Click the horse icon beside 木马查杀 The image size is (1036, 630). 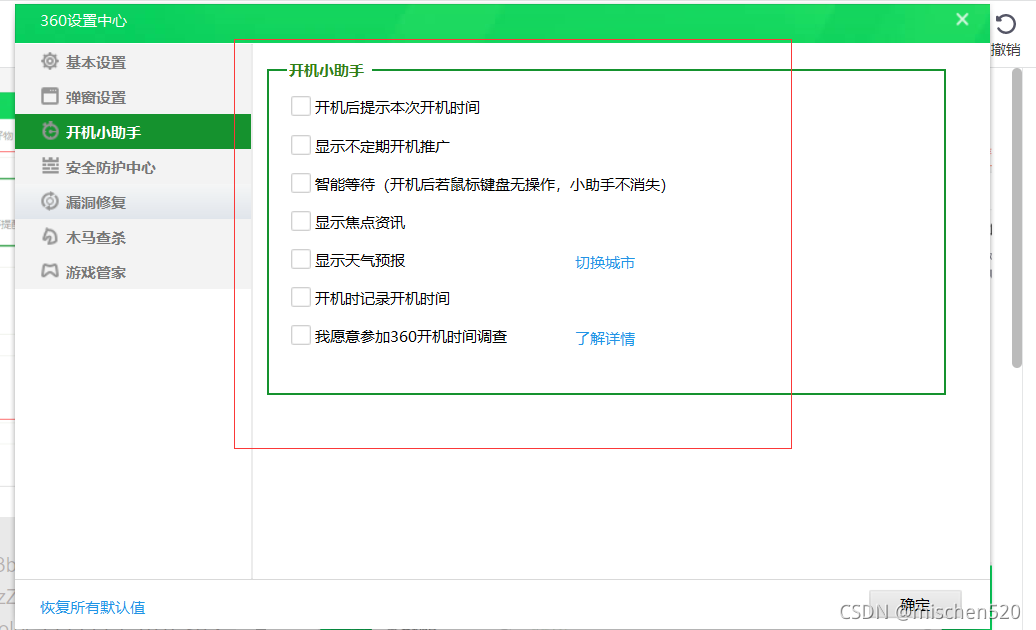[x=50, y=236]
